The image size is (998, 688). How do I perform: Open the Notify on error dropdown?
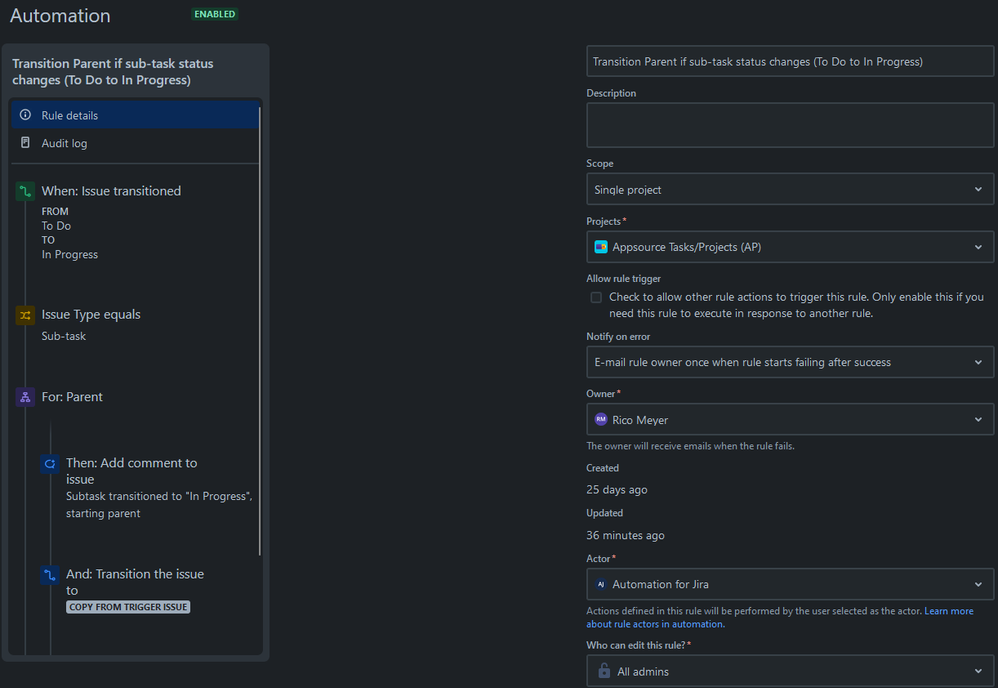(x=789, y=362)
